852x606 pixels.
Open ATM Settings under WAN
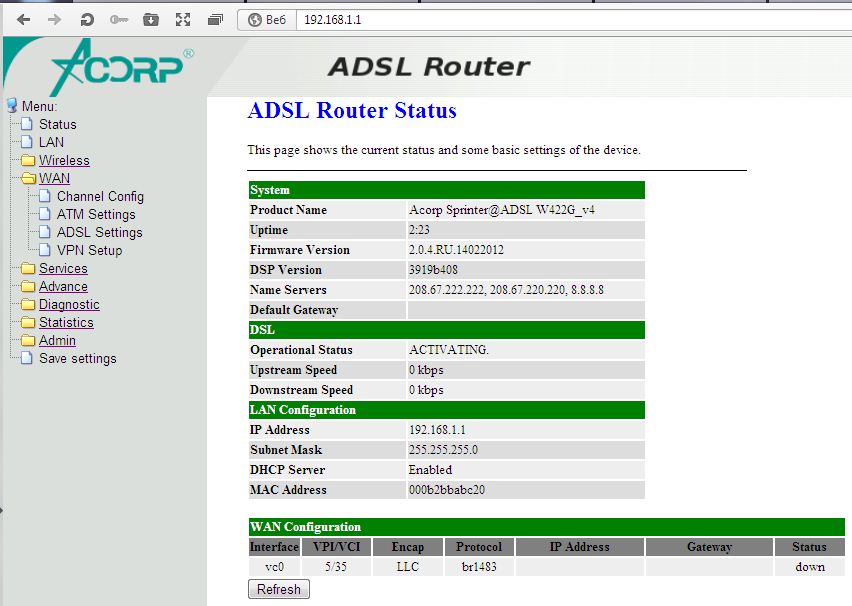point(96,214)
